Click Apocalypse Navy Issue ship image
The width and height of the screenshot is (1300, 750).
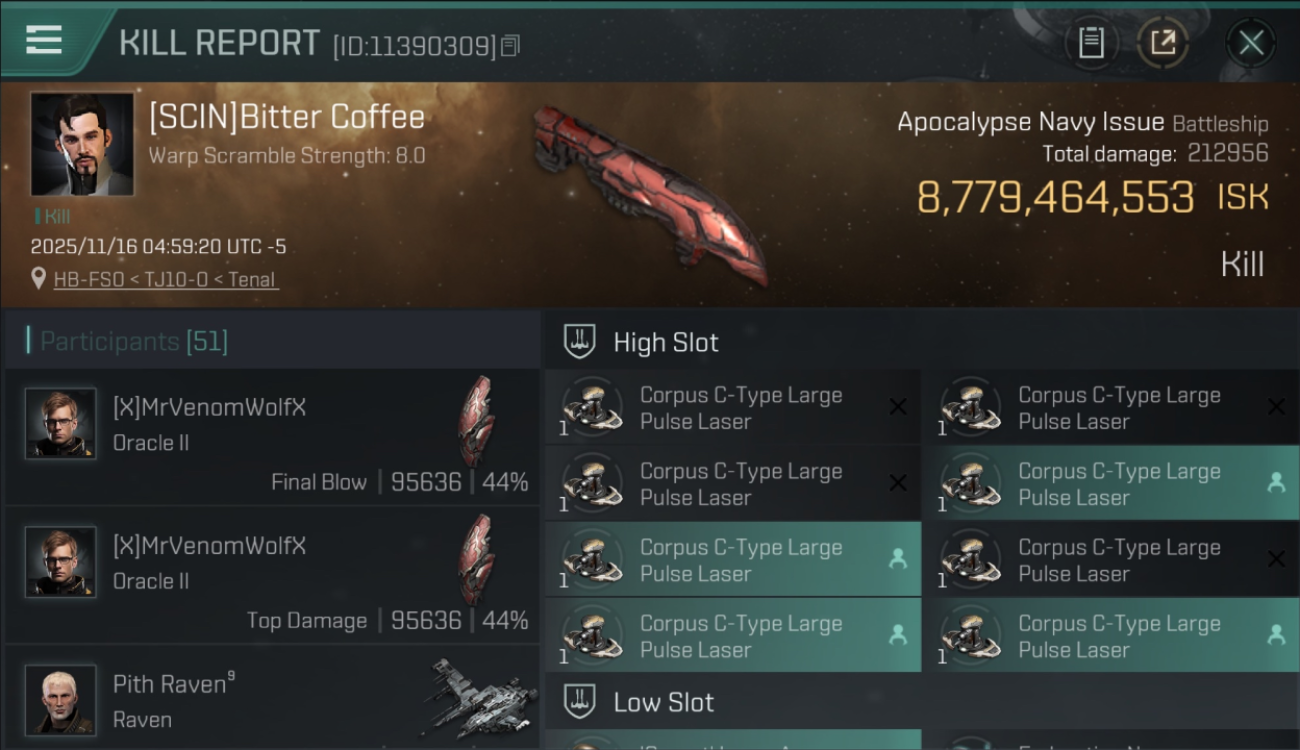(650, 194)
